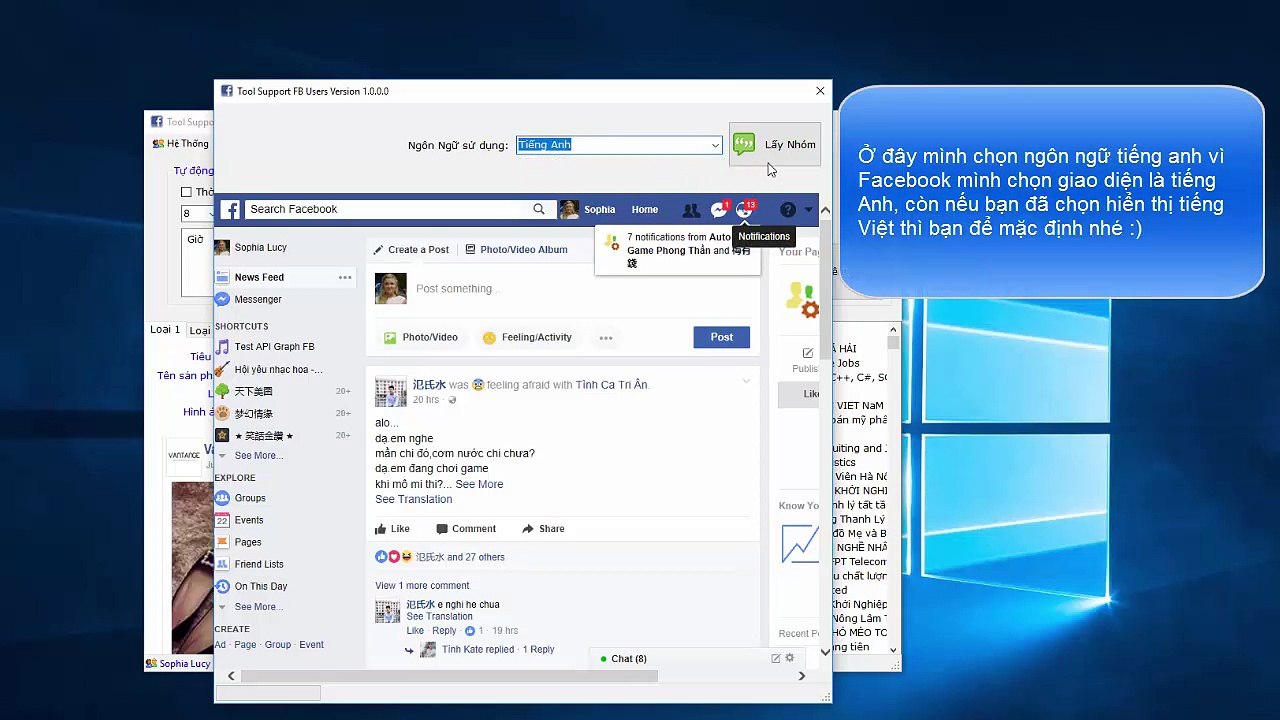Open the Ngôn Ngữ sử dụng language dropdown
The width and height of the screenshot is (1280, 720).
click(x=715, y=145)
